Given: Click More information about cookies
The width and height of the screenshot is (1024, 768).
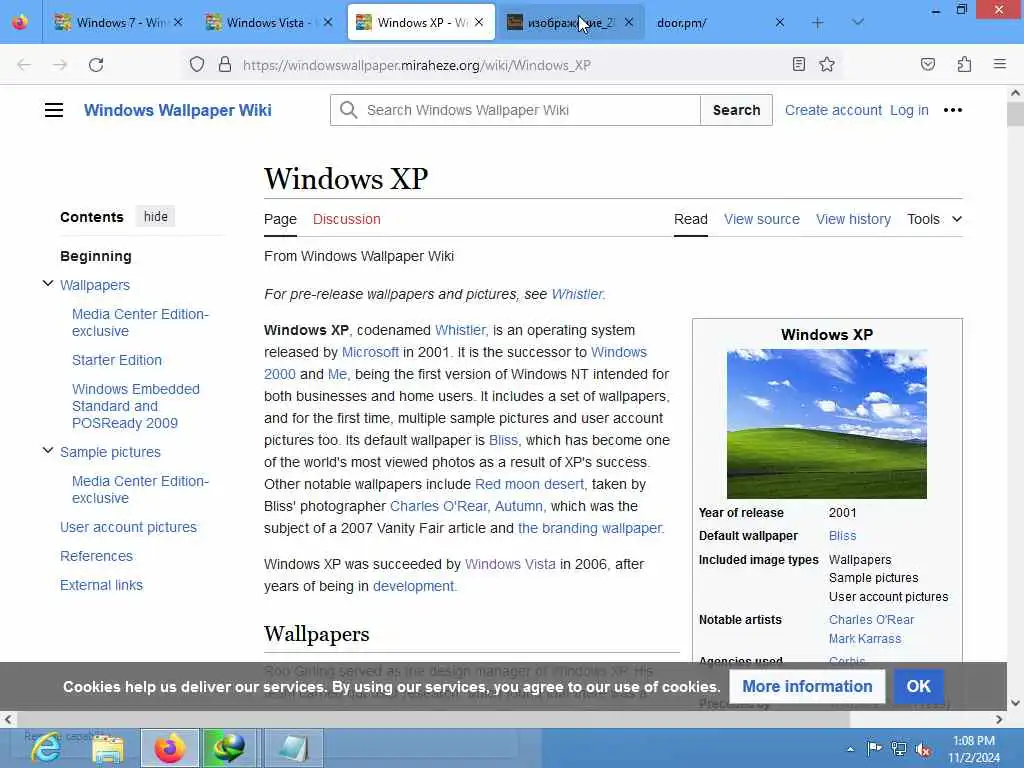Looking at the screenshot, I should tap(807, 686).
